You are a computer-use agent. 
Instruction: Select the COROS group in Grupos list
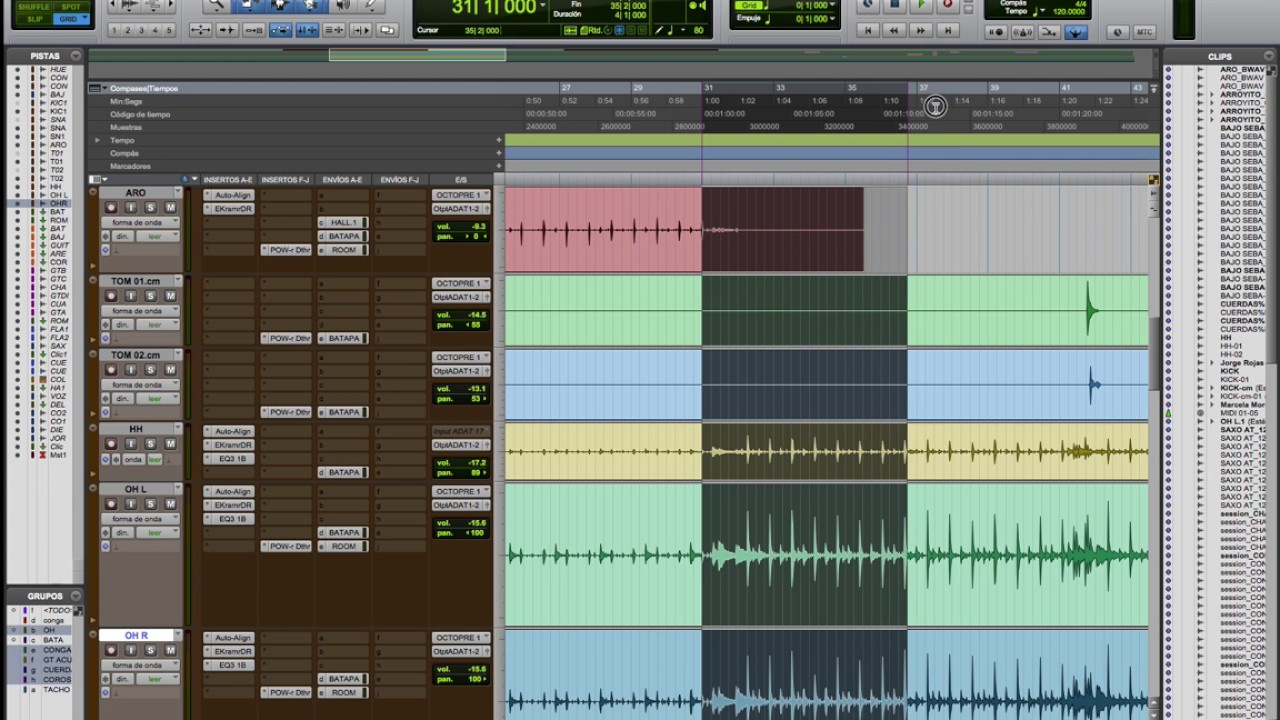(x=56, y=680)
